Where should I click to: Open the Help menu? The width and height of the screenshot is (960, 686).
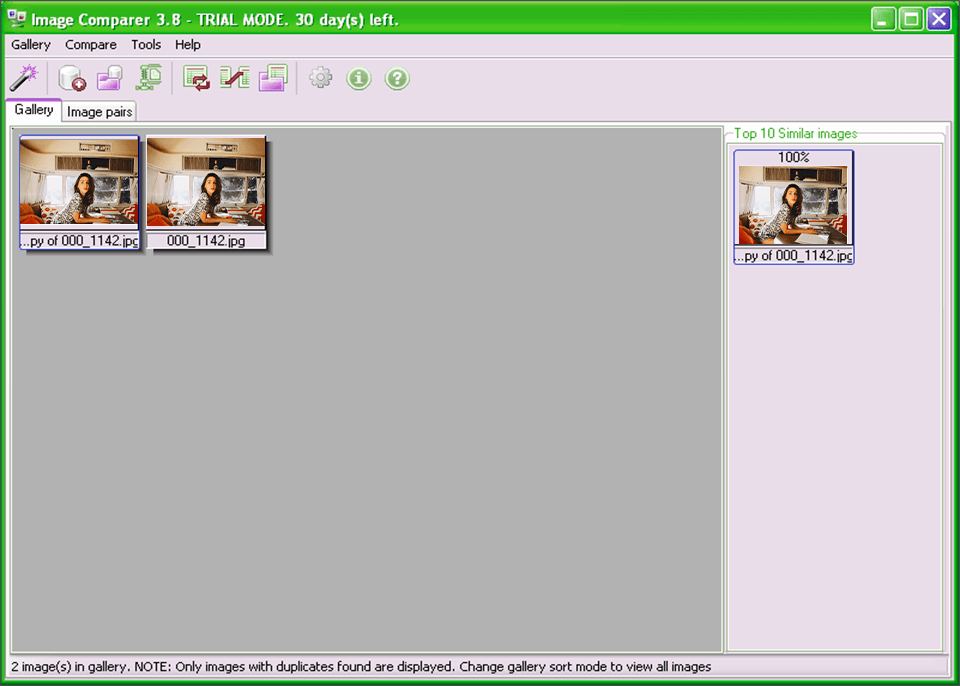[x=188, y=45]
